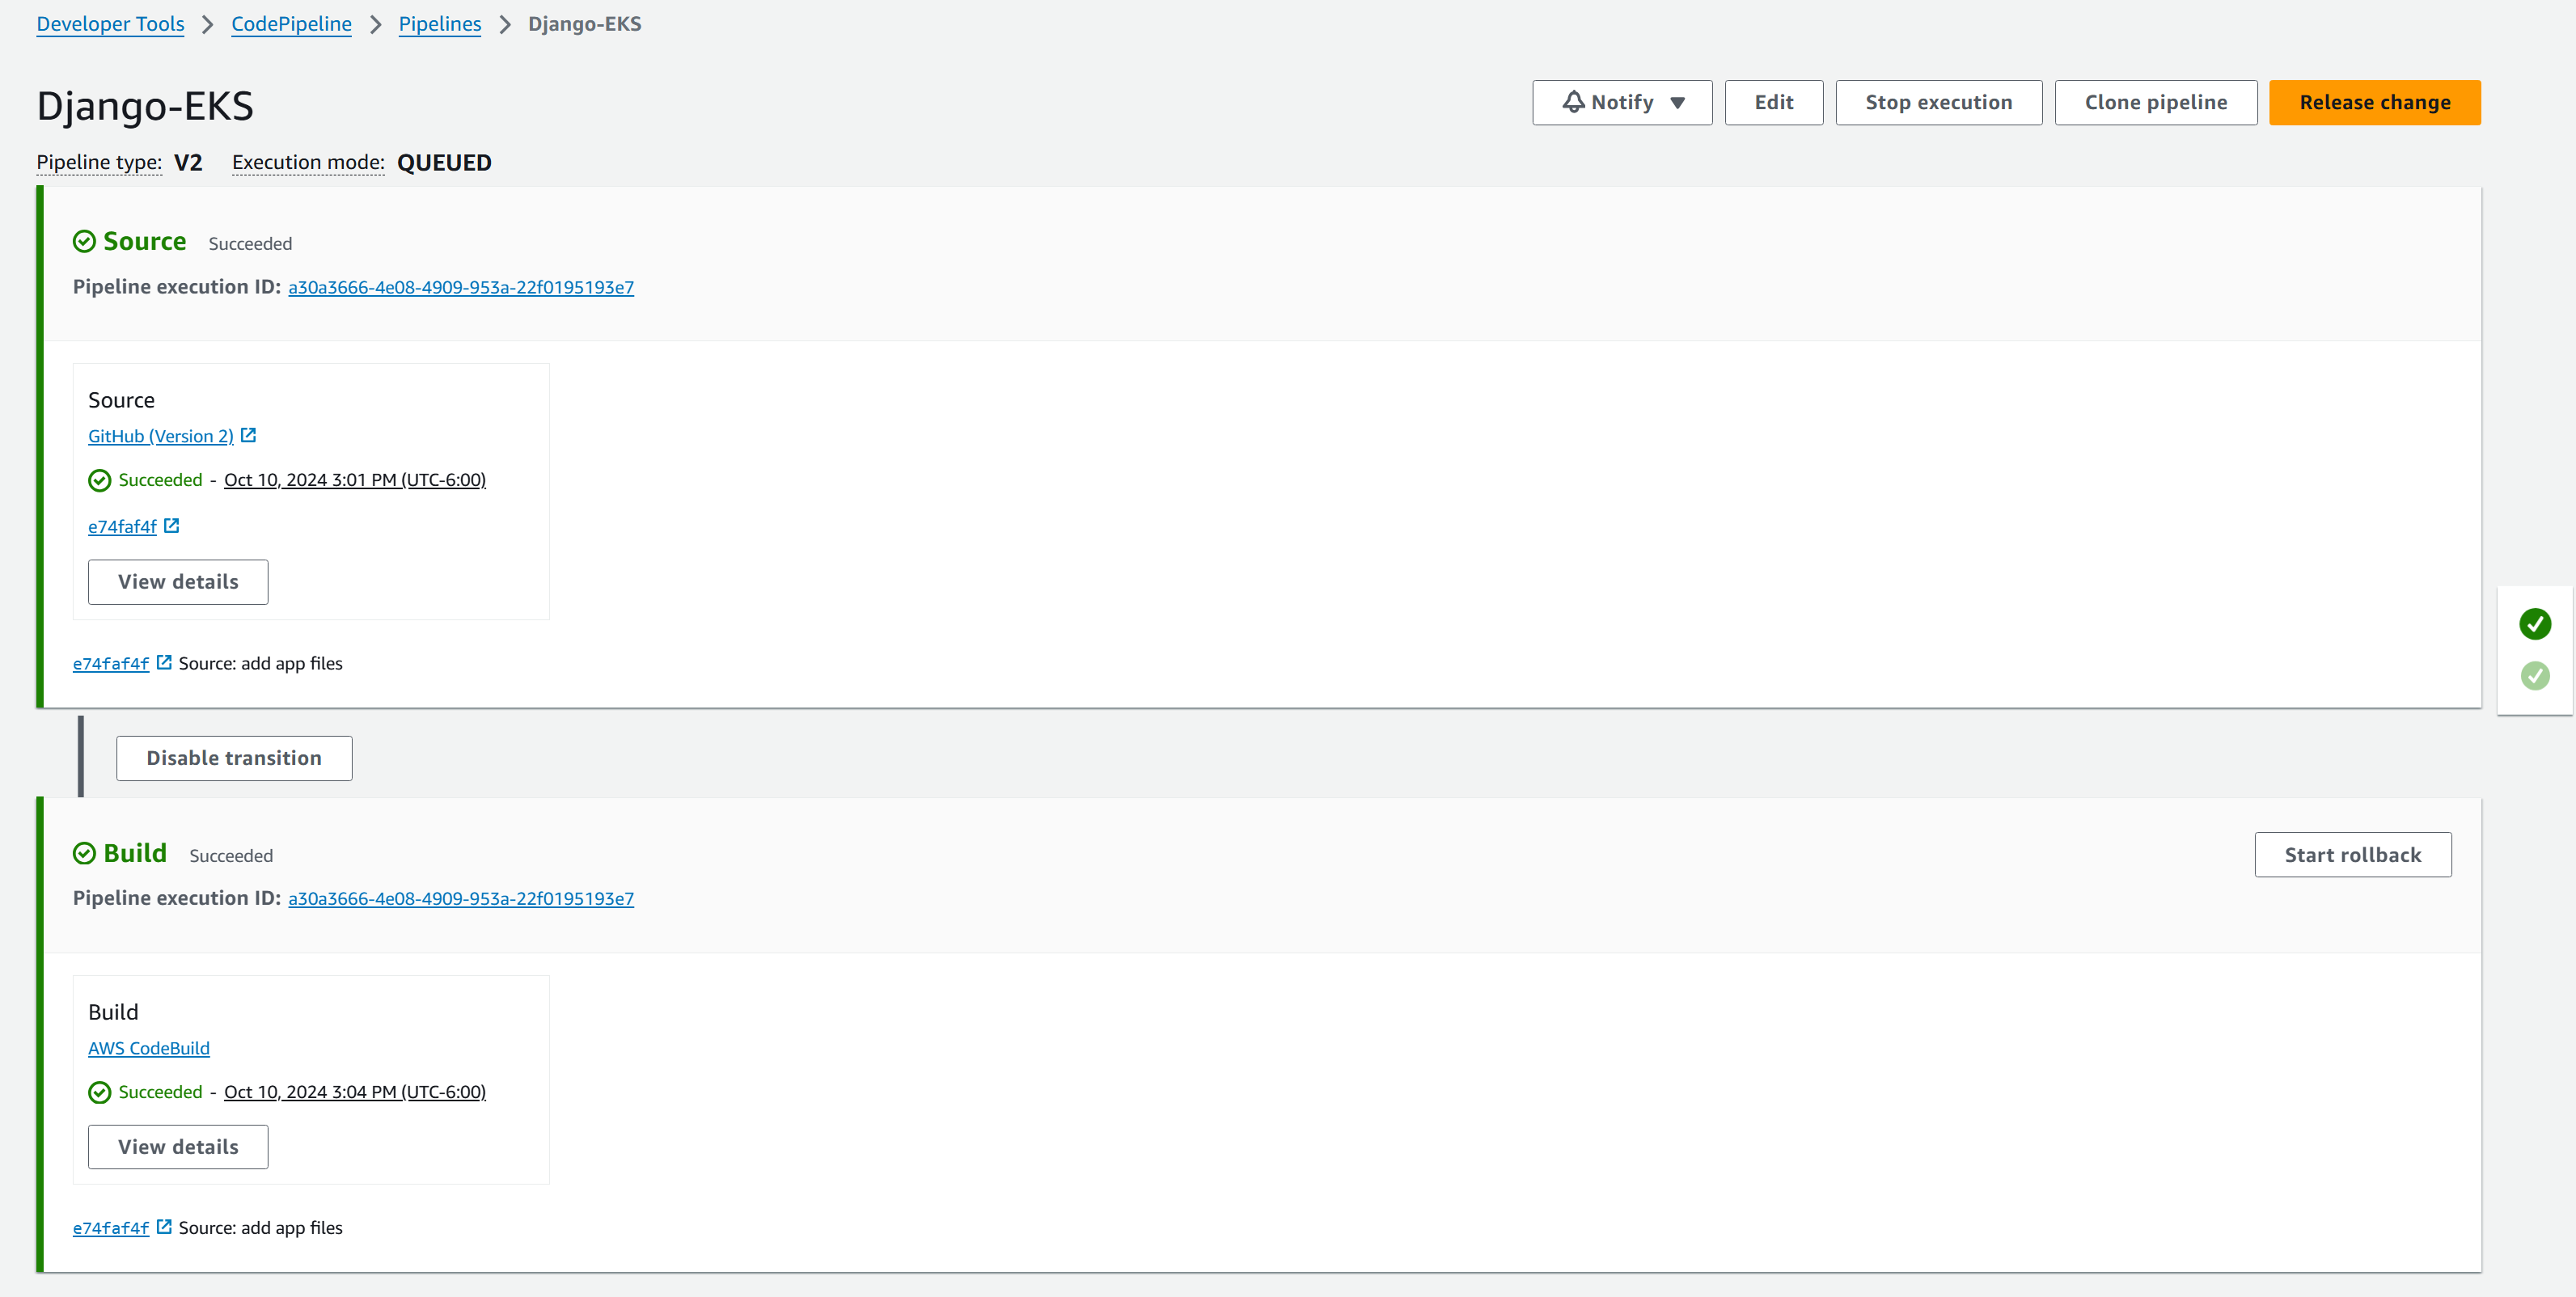View details of the Build action
2576x1297 pixels.
[178, 1147]
